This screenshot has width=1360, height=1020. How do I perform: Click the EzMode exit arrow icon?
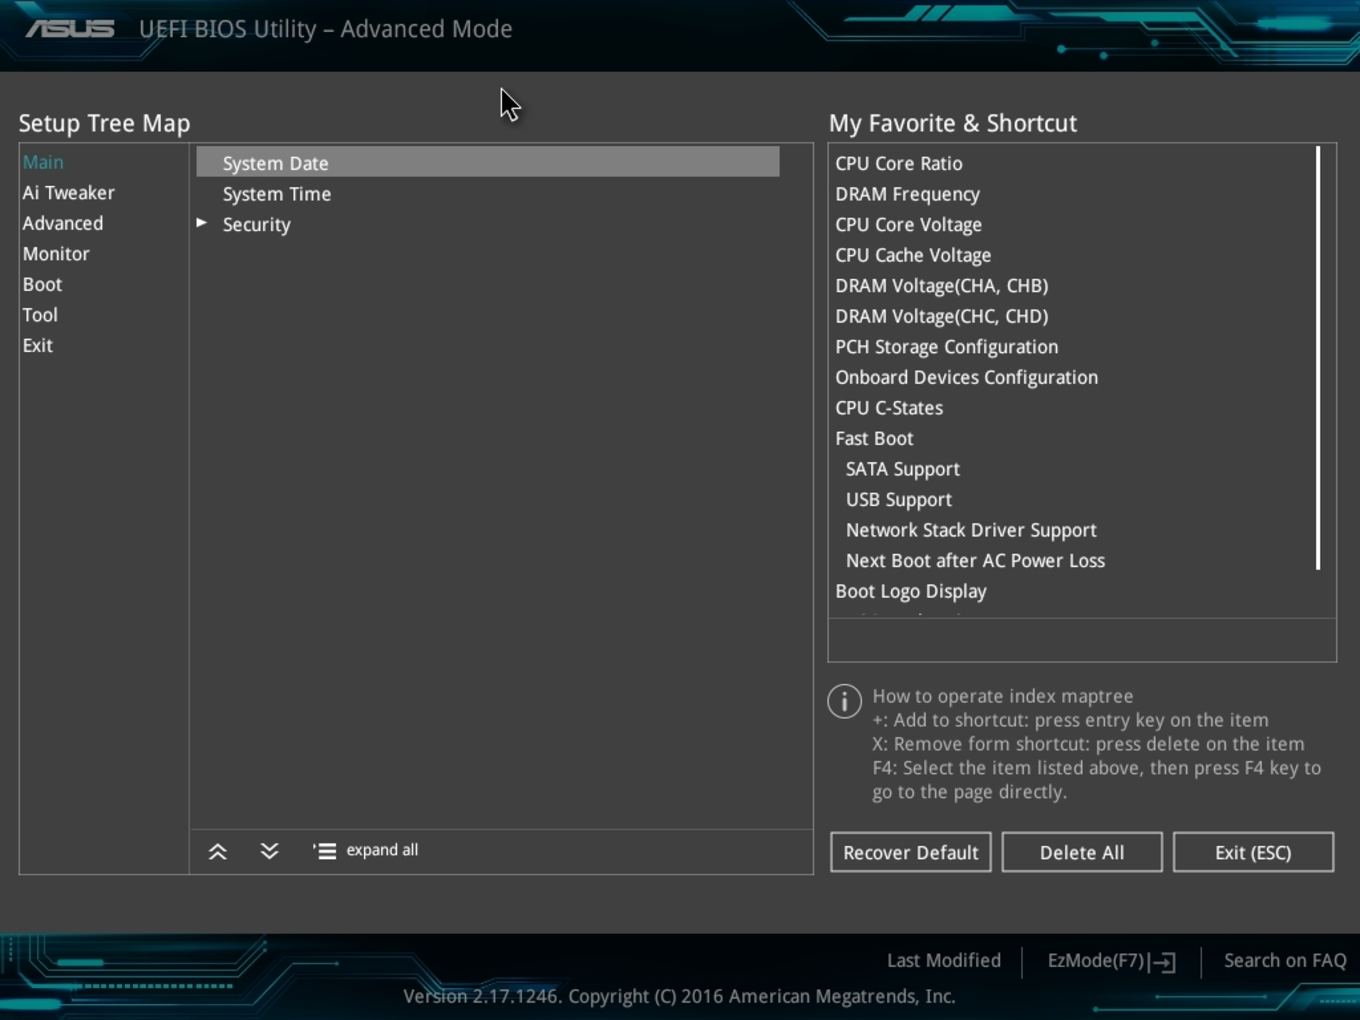pos(1162,962)
